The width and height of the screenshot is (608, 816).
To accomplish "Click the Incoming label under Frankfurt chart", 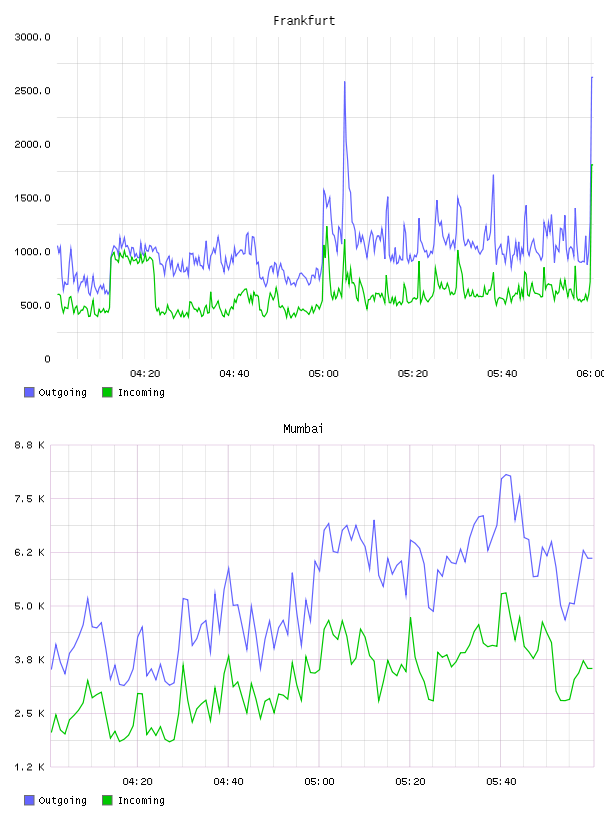I will tap(141, 393).
